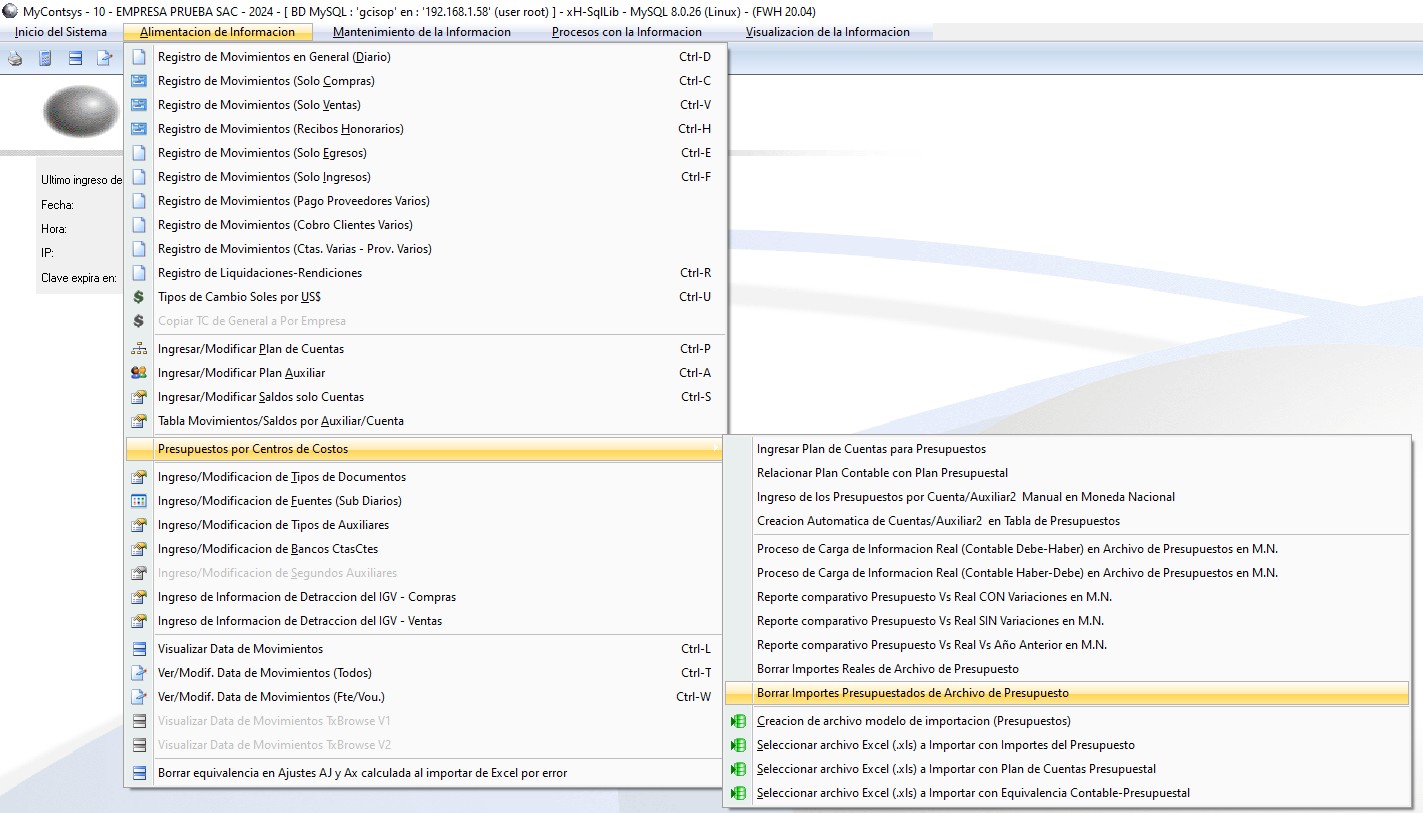
Task: Click the printer icon in the toolbar
Action: [15, 58]
